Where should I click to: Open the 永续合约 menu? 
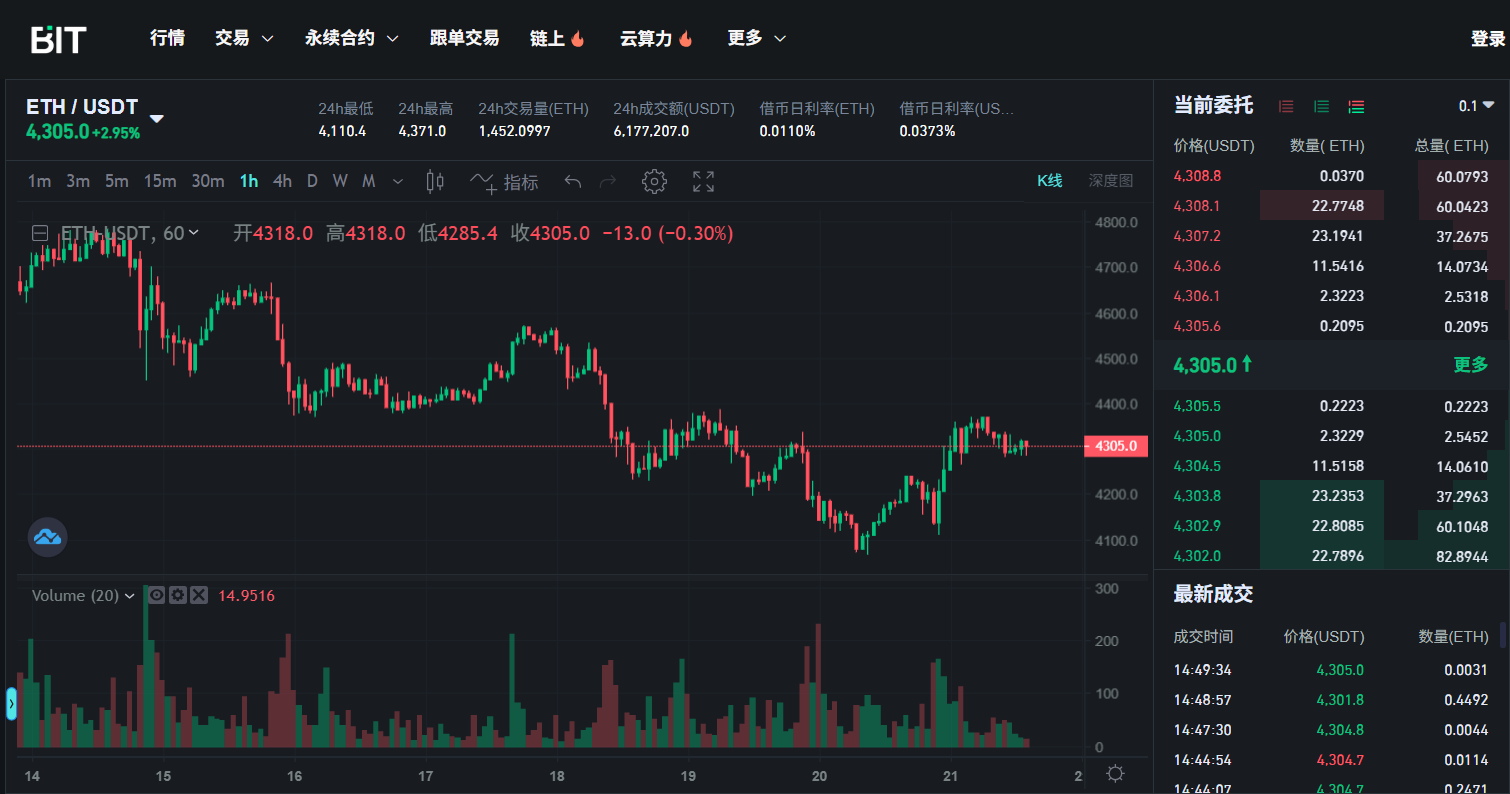(351, 38)
